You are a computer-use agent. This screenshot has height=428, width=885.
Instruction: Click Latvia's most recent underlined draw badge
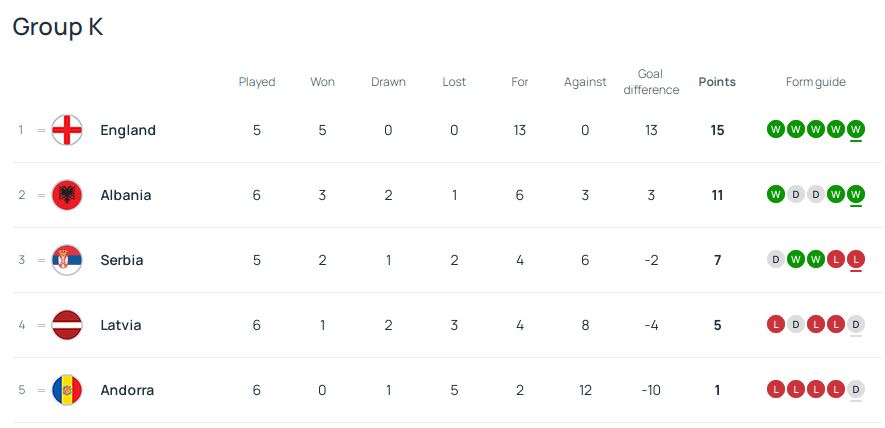coord(855,325)
